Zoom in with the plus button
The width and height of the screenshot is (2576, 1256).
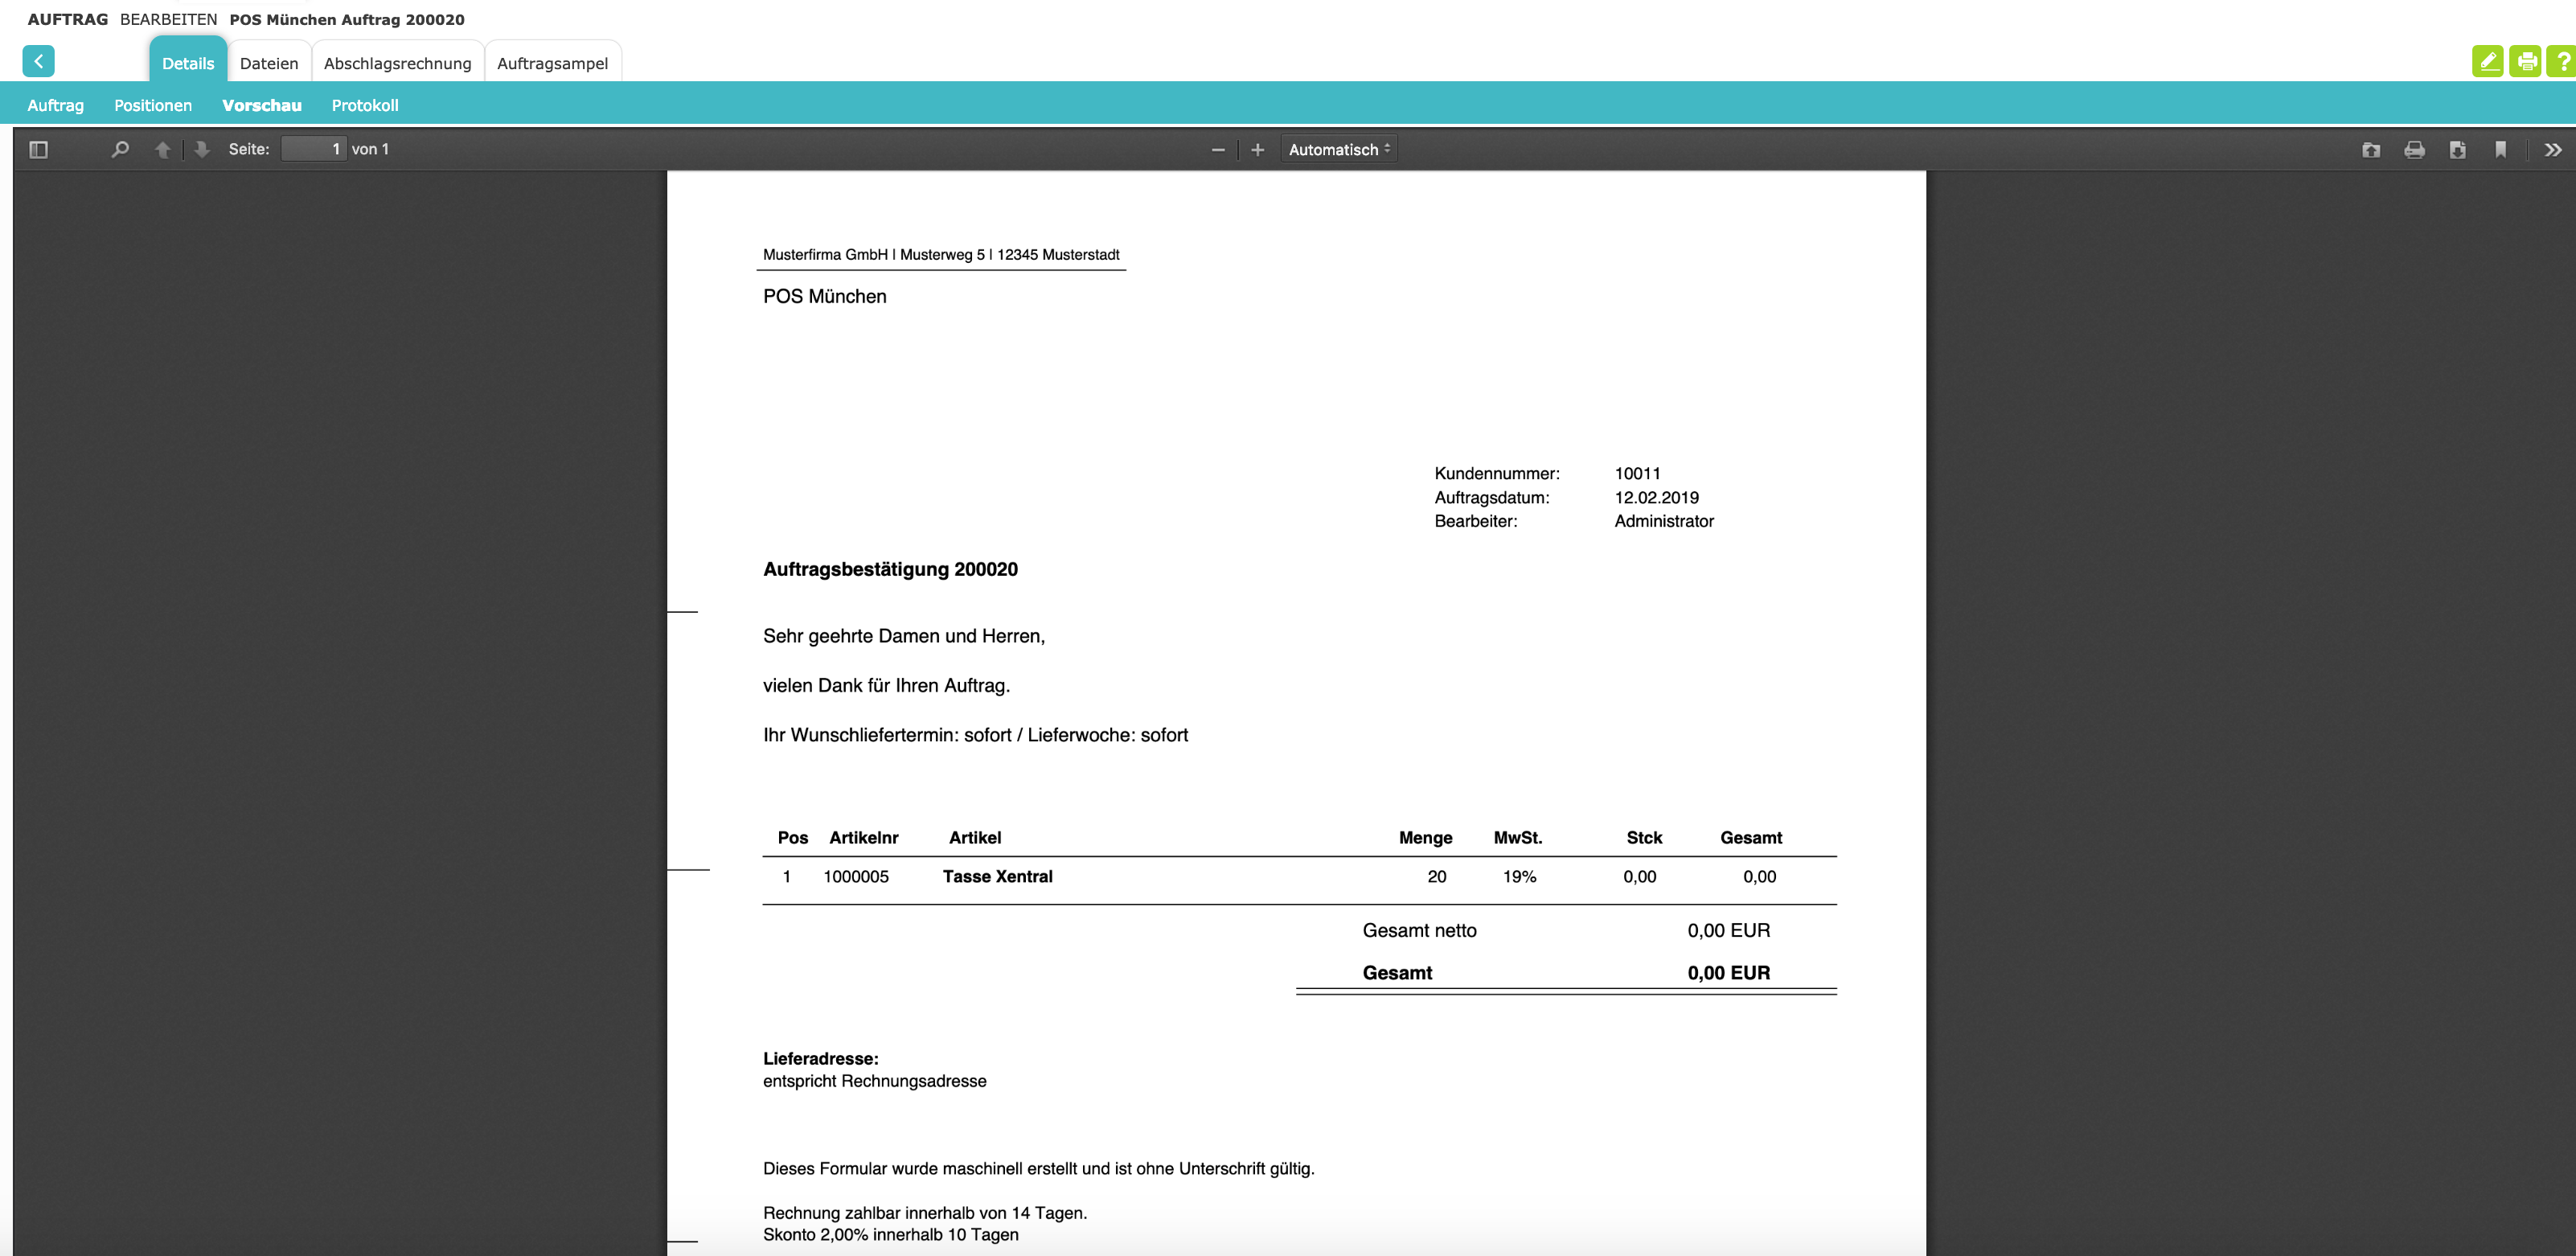click(x=1257, y=150)
